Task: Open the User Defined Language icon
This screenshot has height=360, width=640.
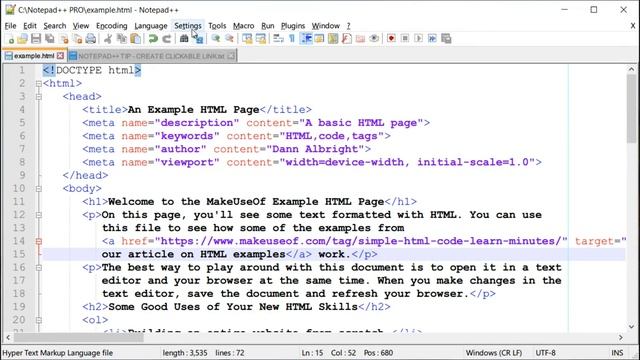Action: pos(320,39)
